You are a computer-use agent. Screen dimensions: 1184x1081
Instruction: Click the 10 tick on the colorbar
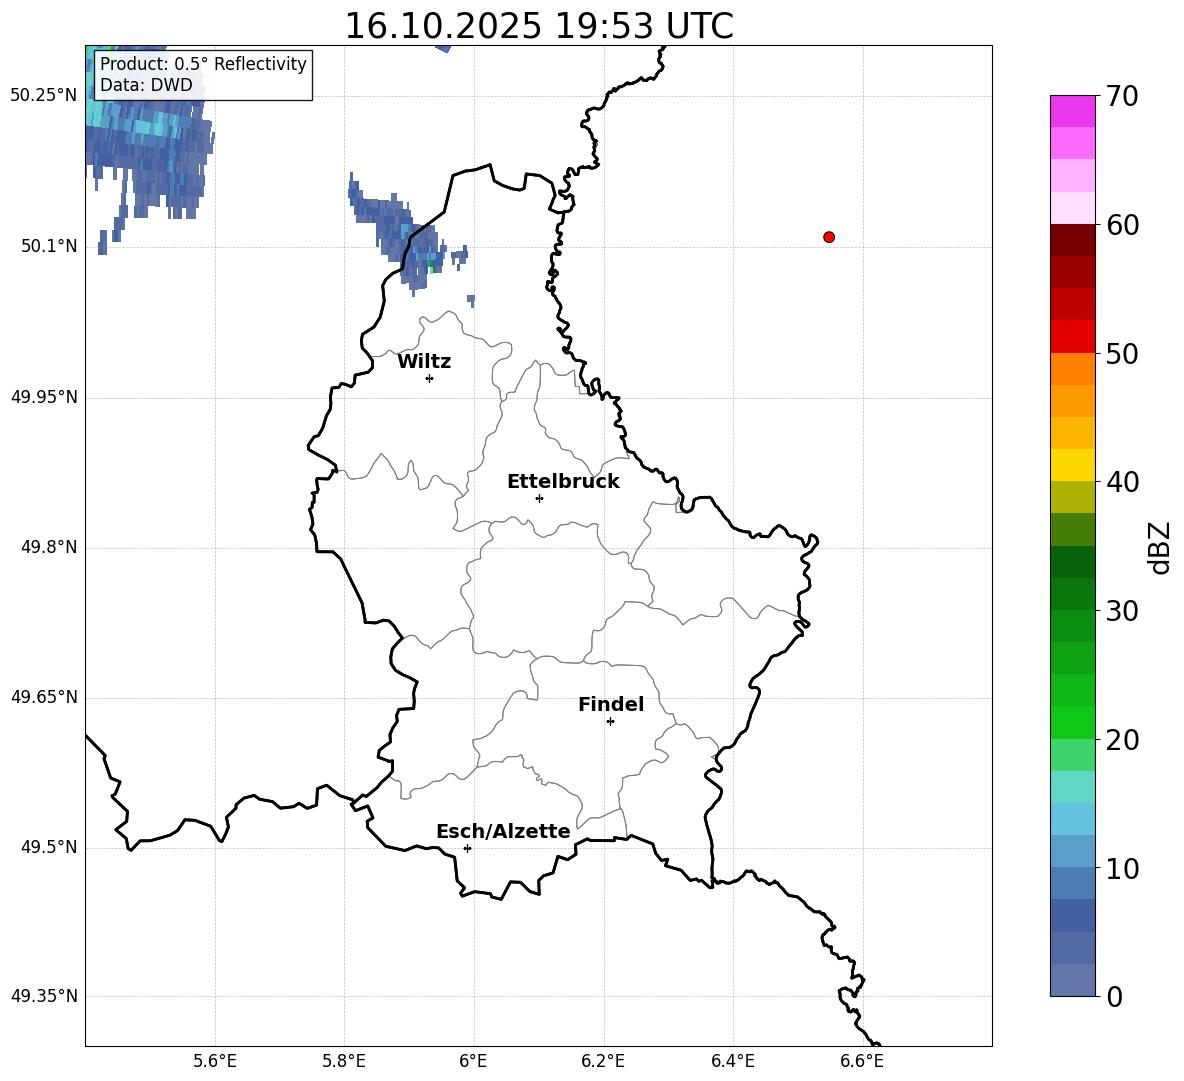1122,868
